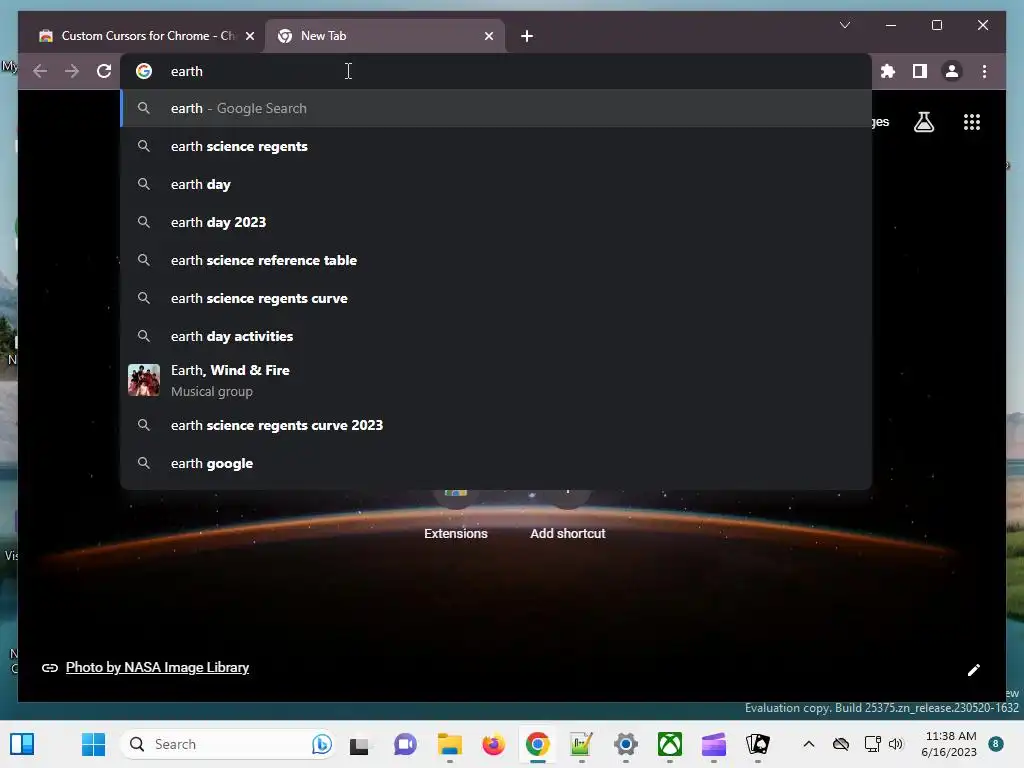Choose 'earth science reference table' suggestion
Viewport: 1024px width, 768px height.
496,260
